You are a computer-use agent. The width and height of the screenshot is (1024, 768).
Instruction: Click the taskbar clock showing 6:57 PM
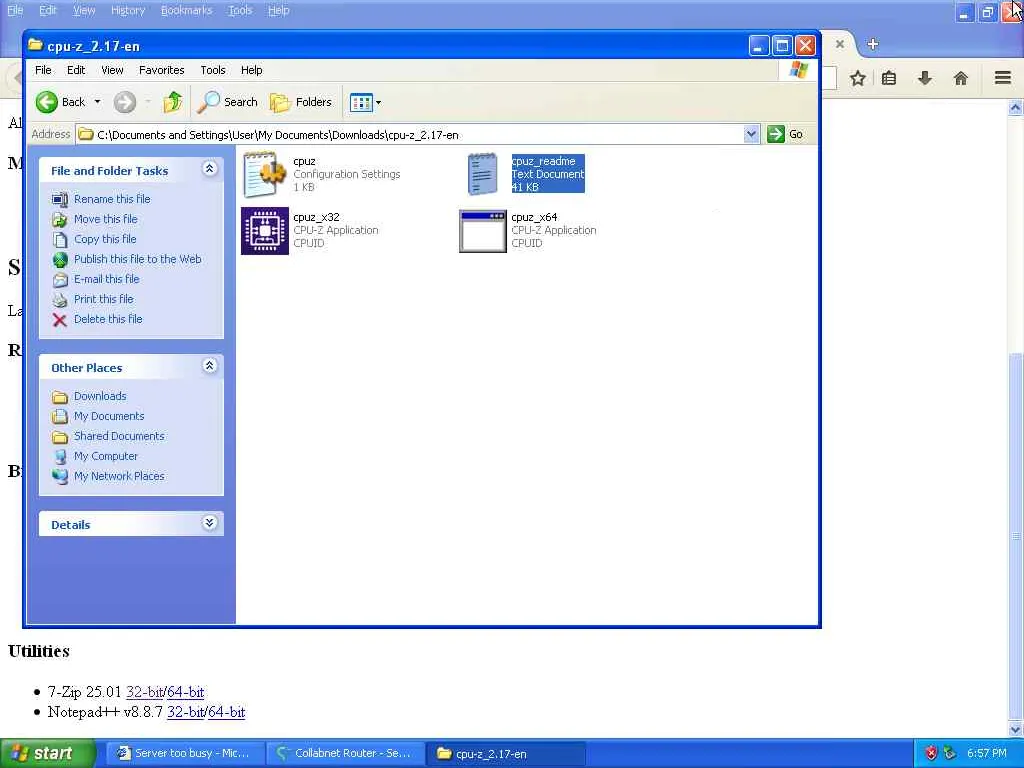(987, 753)
